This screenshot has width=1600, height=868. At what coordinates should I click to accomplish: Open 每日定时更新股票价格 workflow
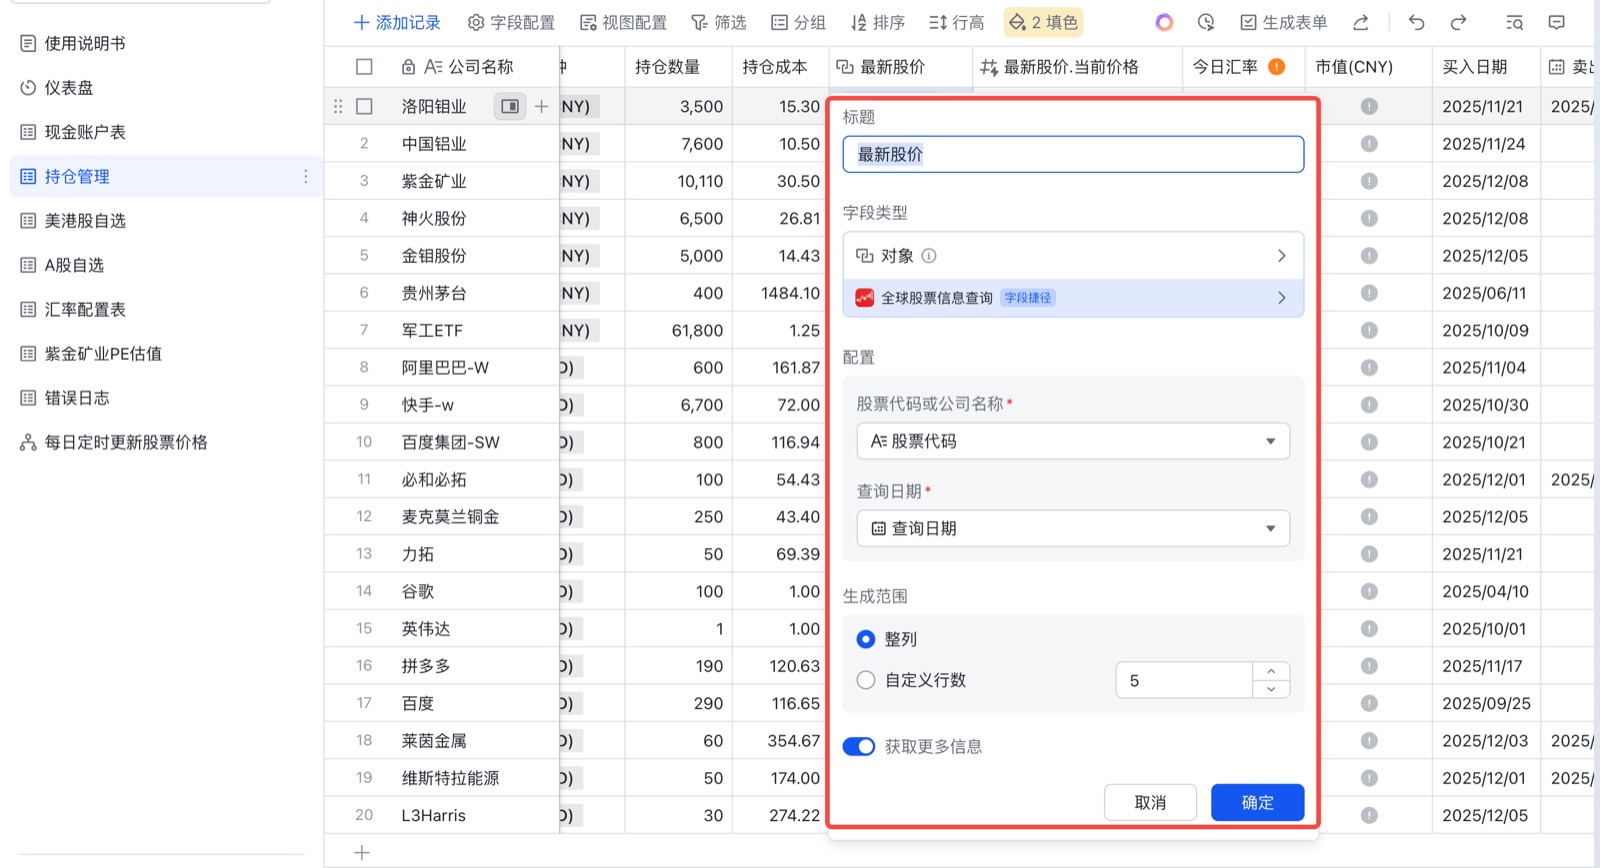tap(114, 442)
